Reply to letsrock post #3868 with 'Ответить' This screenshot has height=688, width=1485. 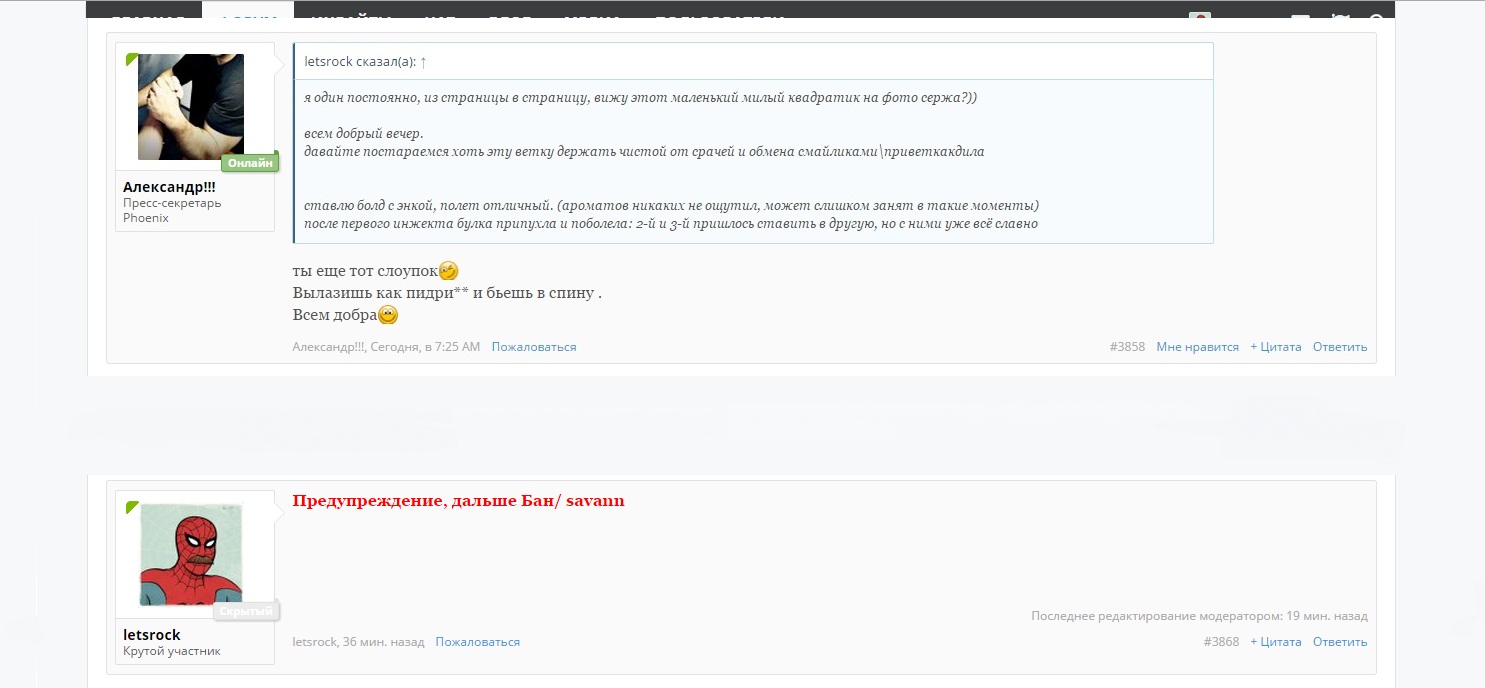click(1340, 642)
